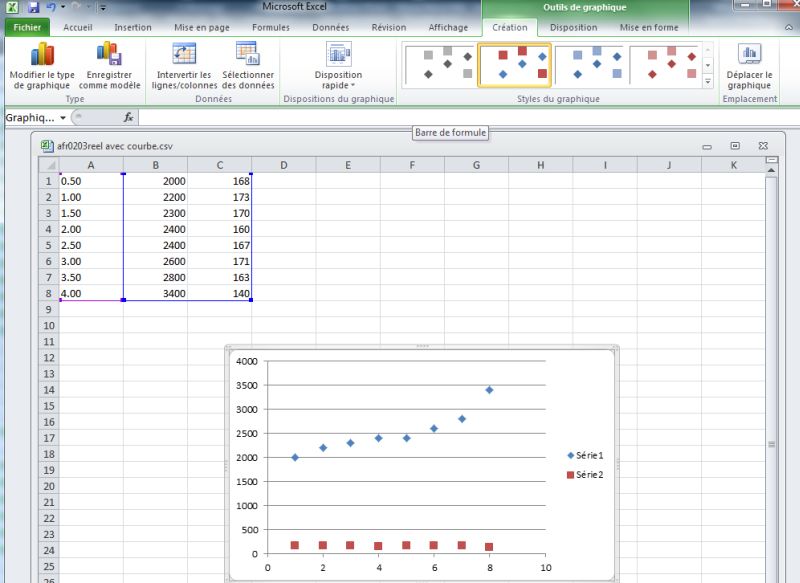This screenshot has height=583, width=800.
Task: Switch to the Disposition ribbon tab
Action: (574, 28)
